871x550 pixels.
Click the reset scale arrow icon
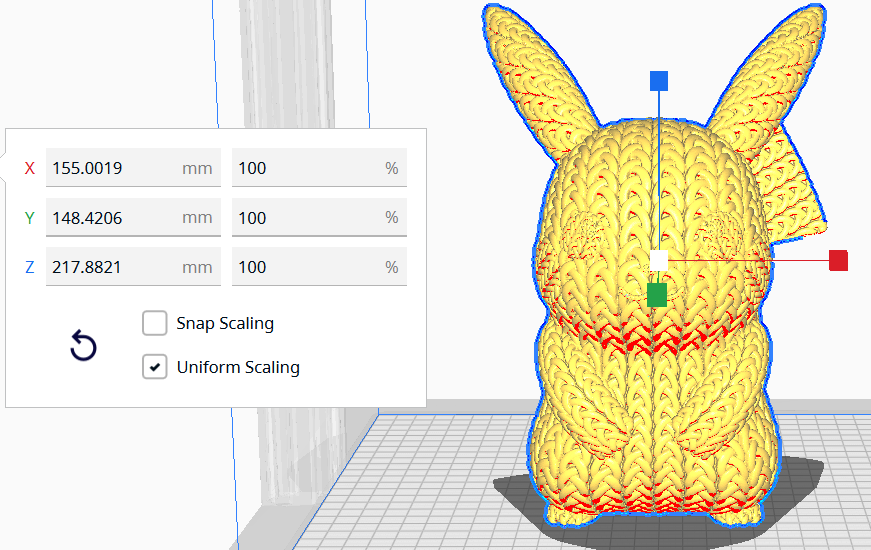[83, 346]
